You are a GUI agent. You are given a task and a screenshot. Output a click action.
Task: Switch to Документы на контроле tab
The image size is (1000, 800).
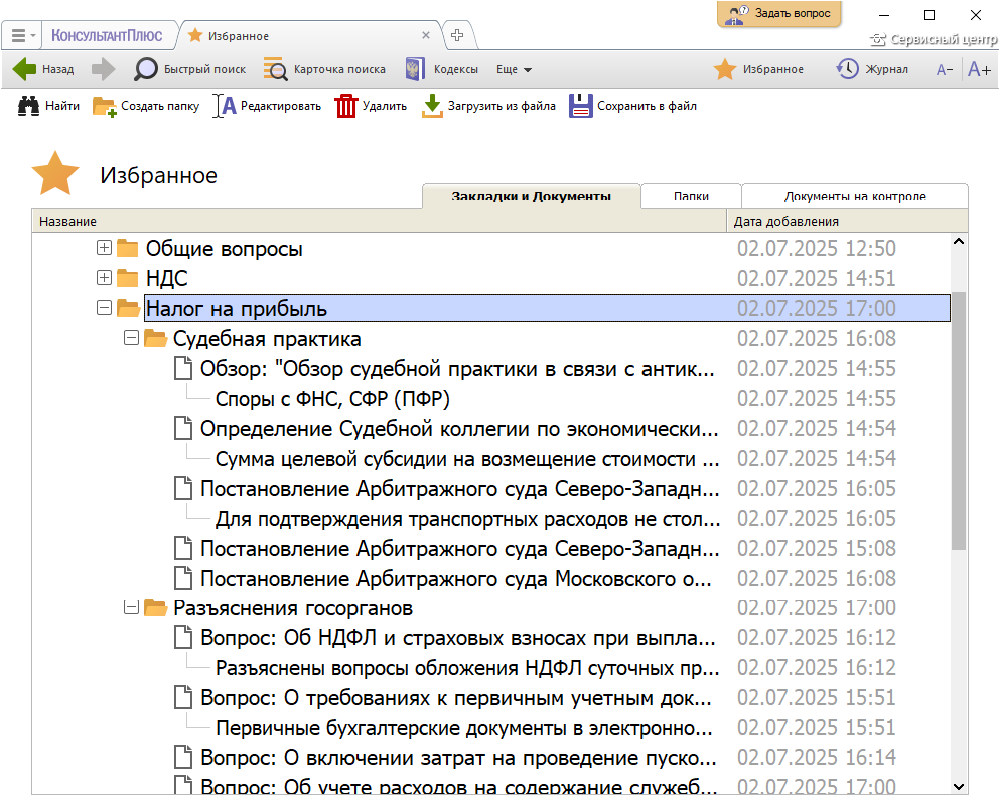855,196
